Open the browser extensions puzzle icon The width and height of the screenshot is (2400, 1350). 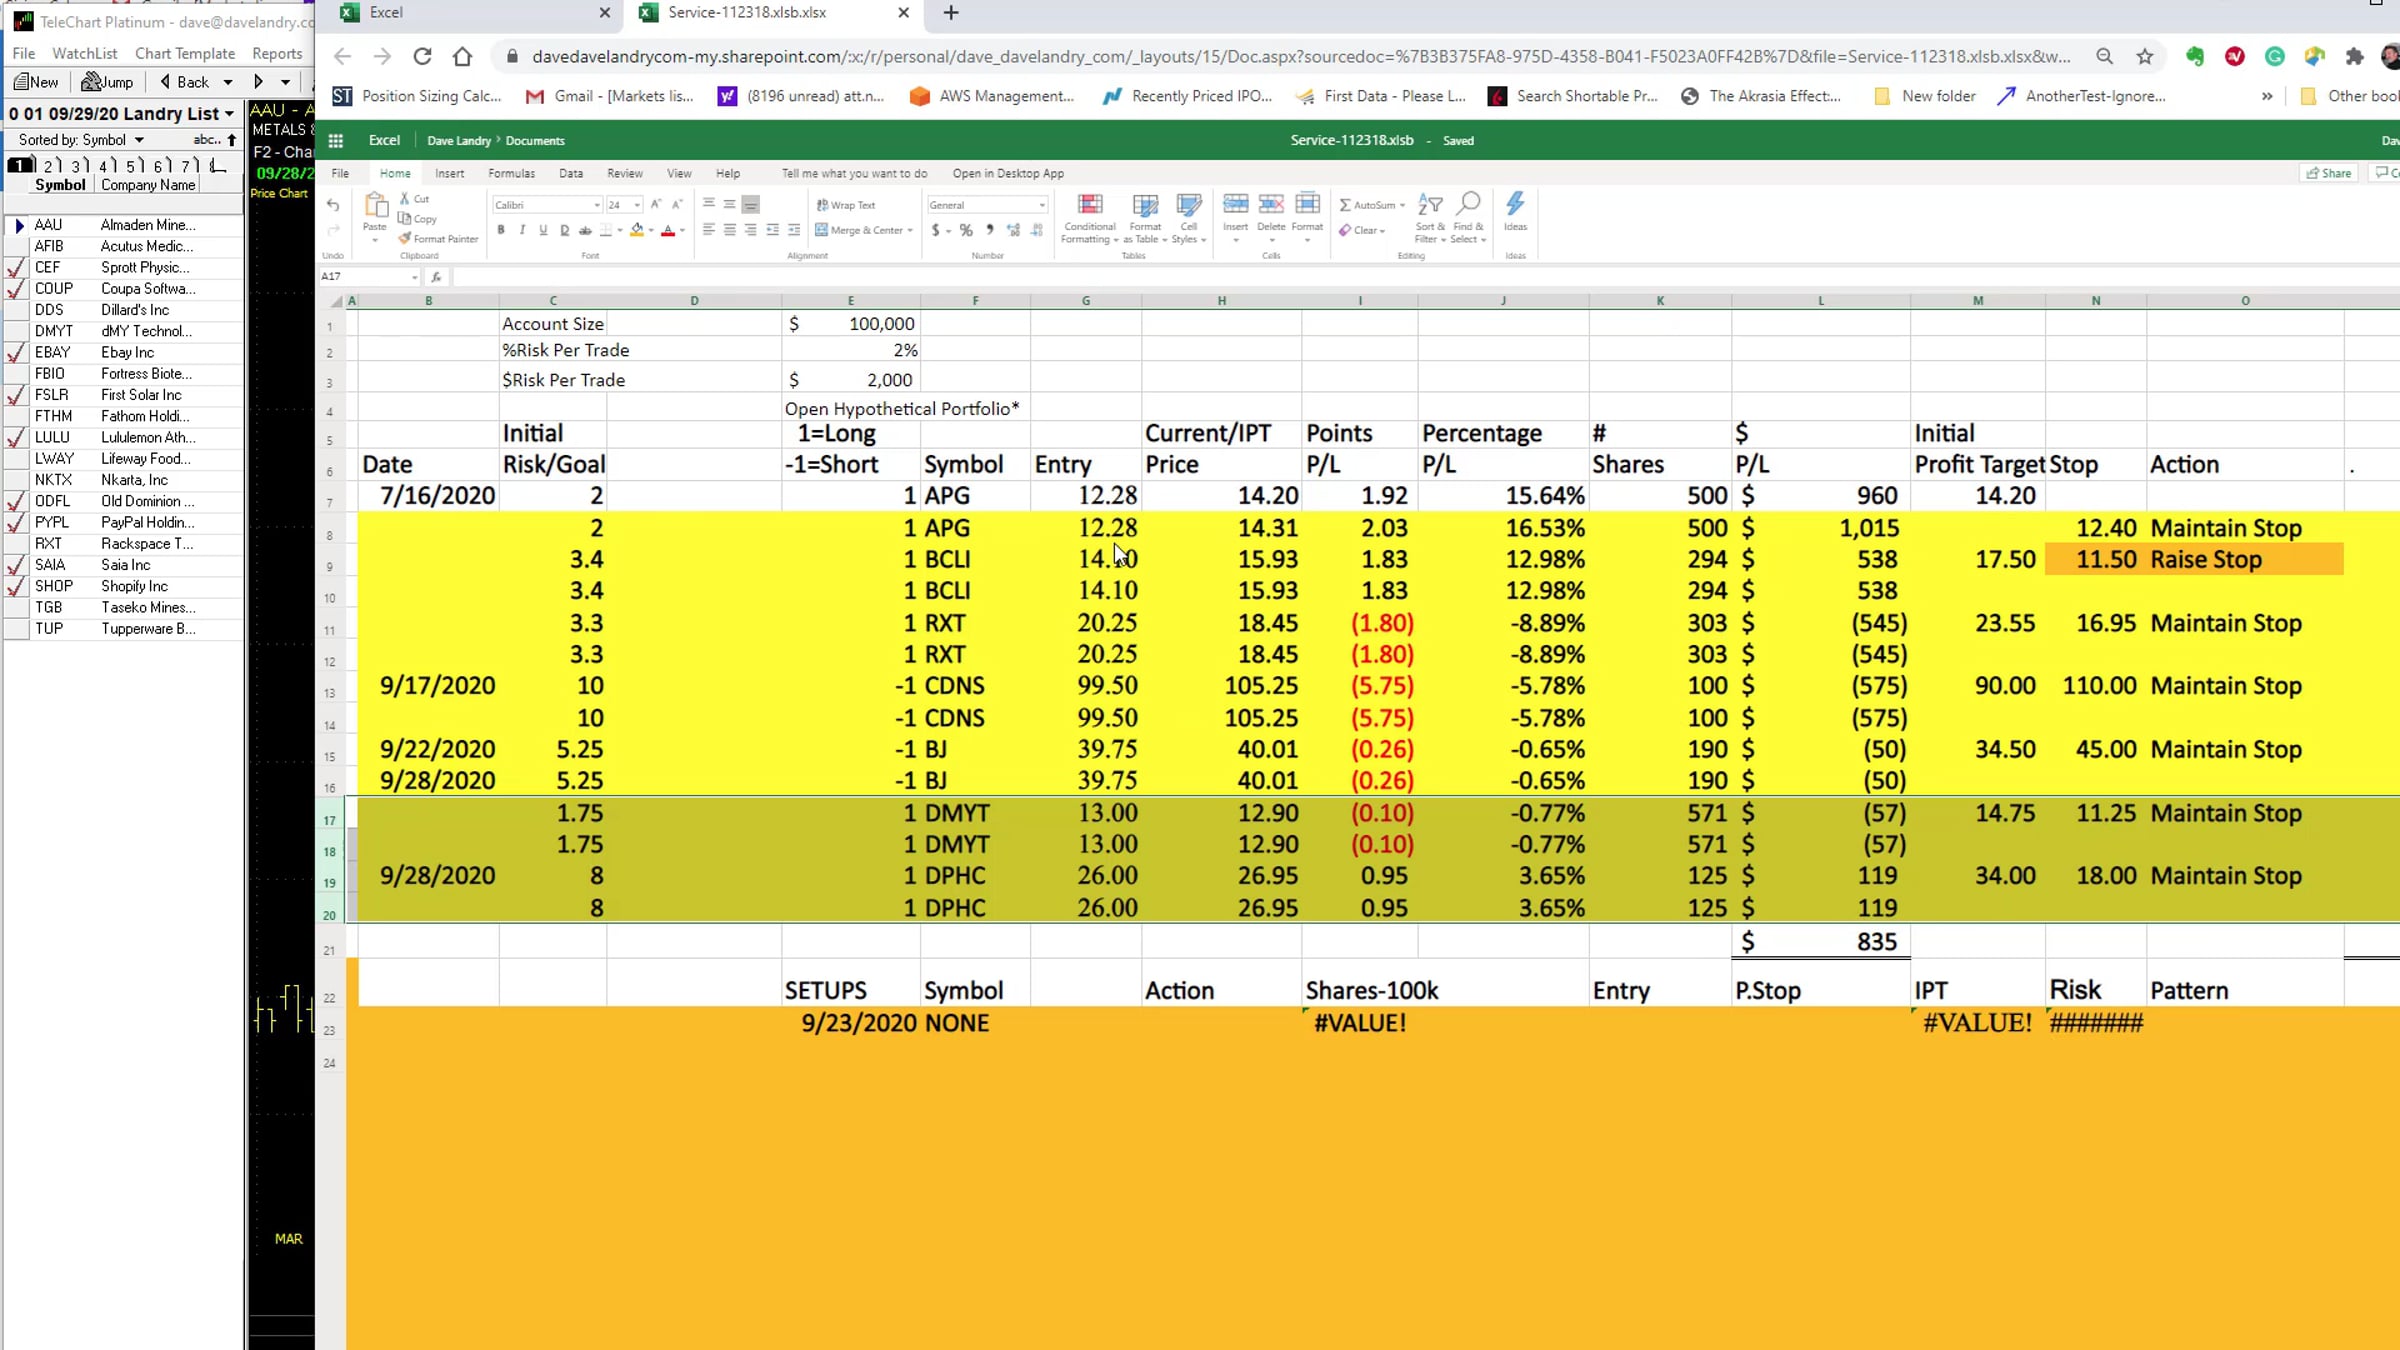click(x=2355, y=57)
